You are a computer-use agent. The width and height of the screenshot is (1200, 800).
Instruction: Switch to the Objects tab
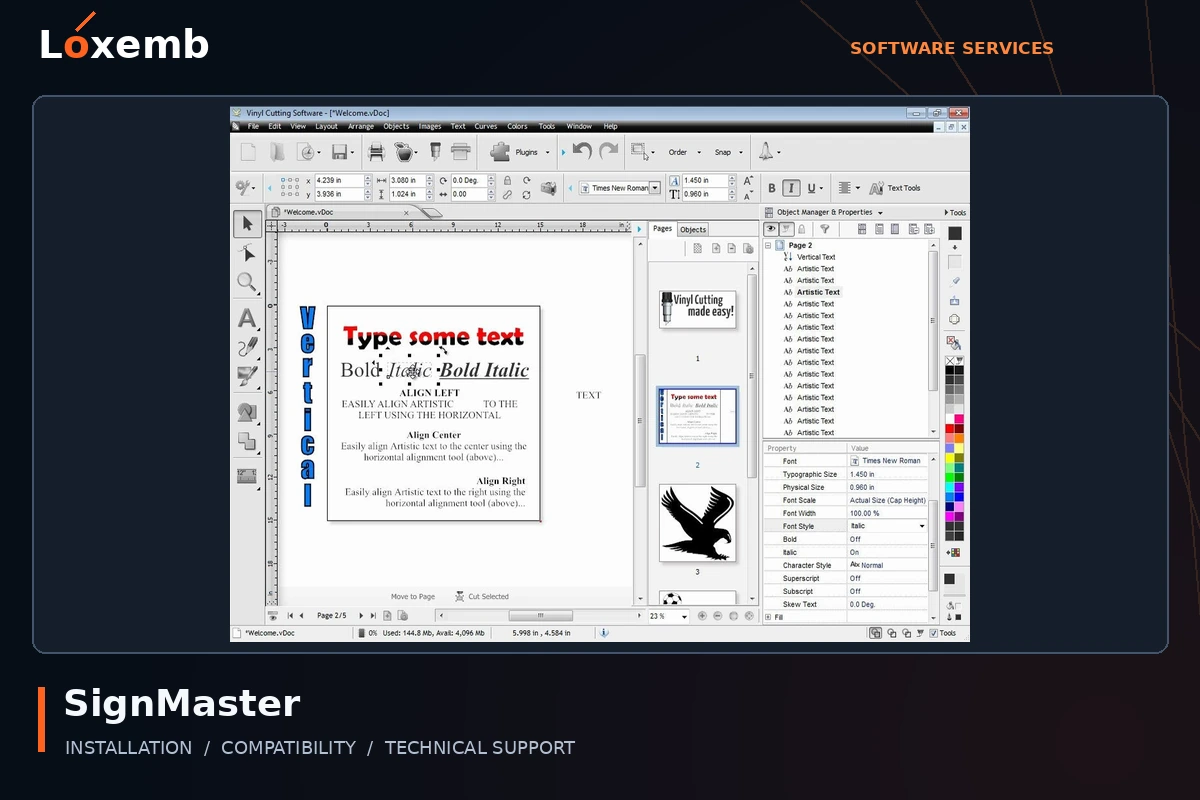(693, 229)
